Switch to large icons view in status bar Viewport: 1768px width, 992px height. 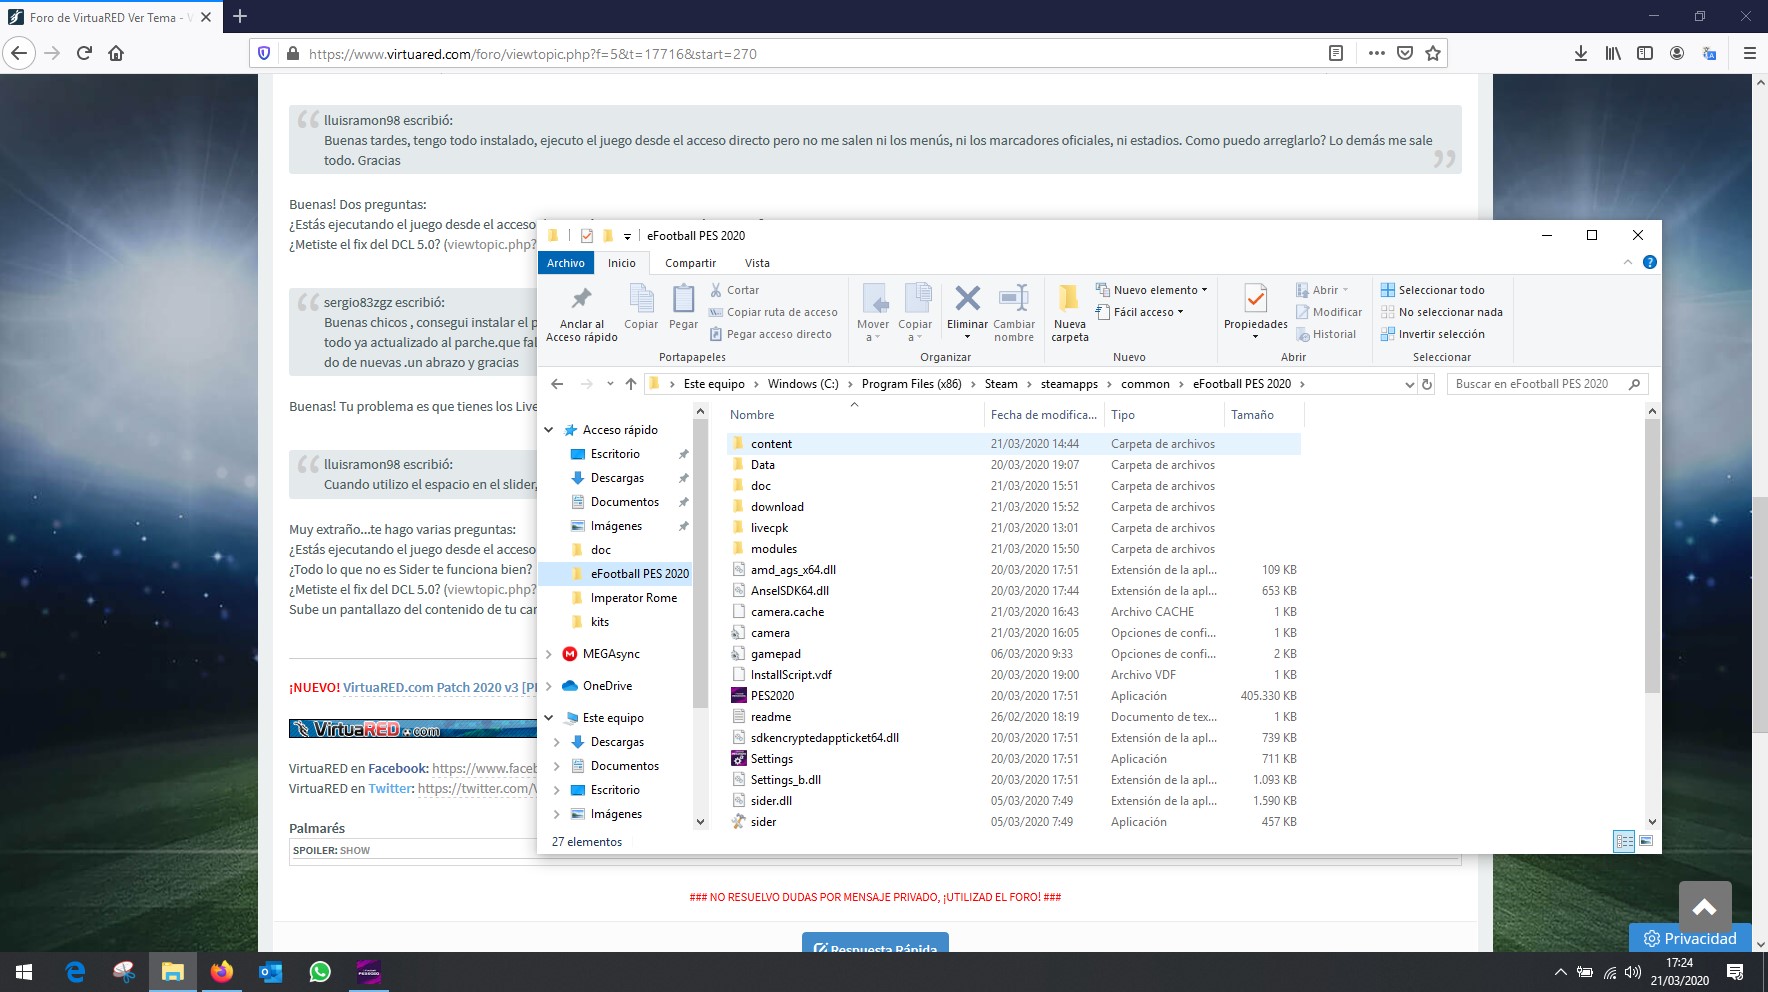click(x=1646, y=842)
